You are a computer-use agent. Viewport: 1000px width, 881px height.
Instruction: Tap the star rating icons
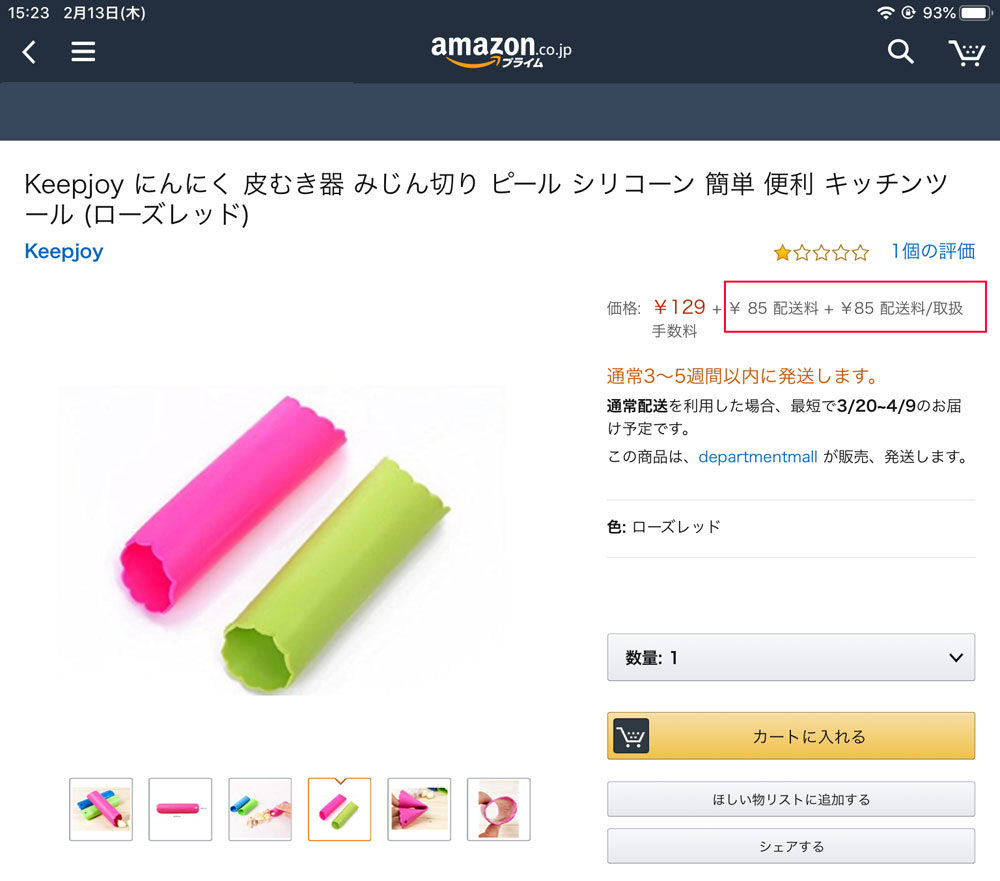coord(821,253)
